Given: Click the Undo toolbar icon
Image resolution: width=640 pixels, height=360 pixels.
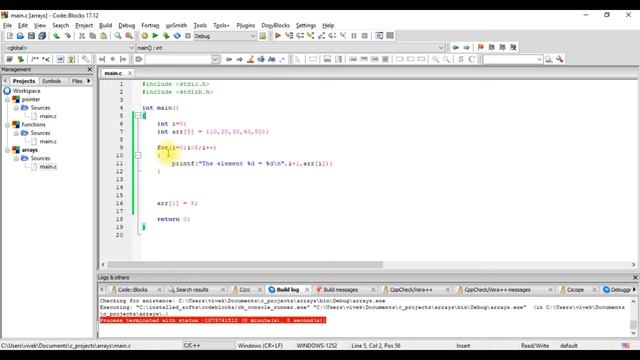Looking at the screenshot, I should click(56, 36).
